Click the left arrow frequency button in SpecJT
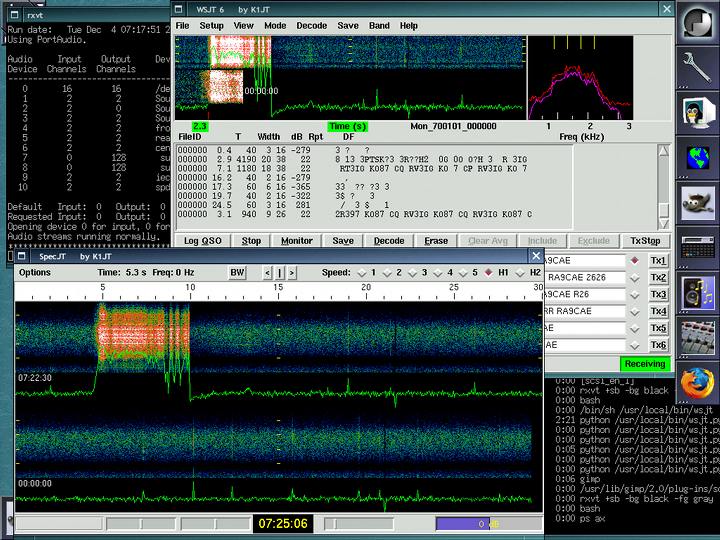 click(x=268, y=273)
